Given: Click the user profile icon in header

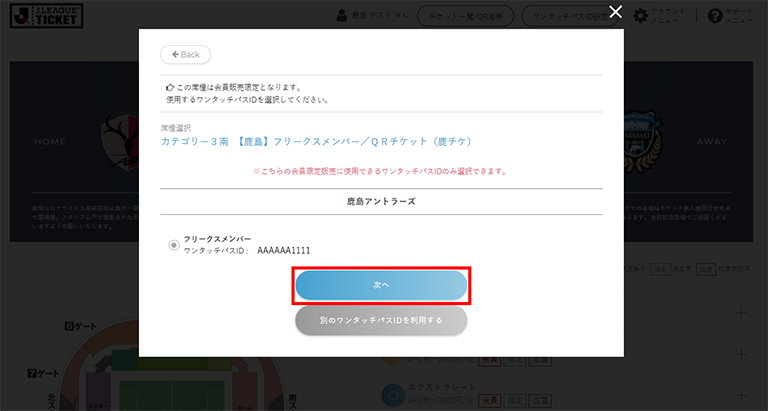Looking at the screenshot, I should pos(341,16).
